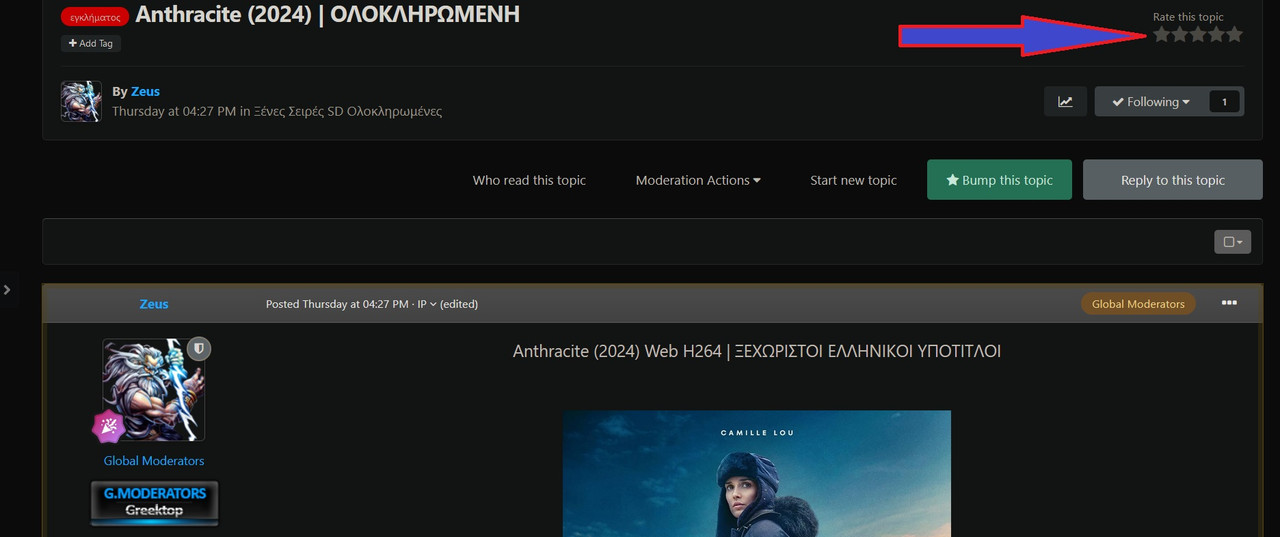
Task: Expand the left sidebar arrow
Action: (x=7, y=290)
